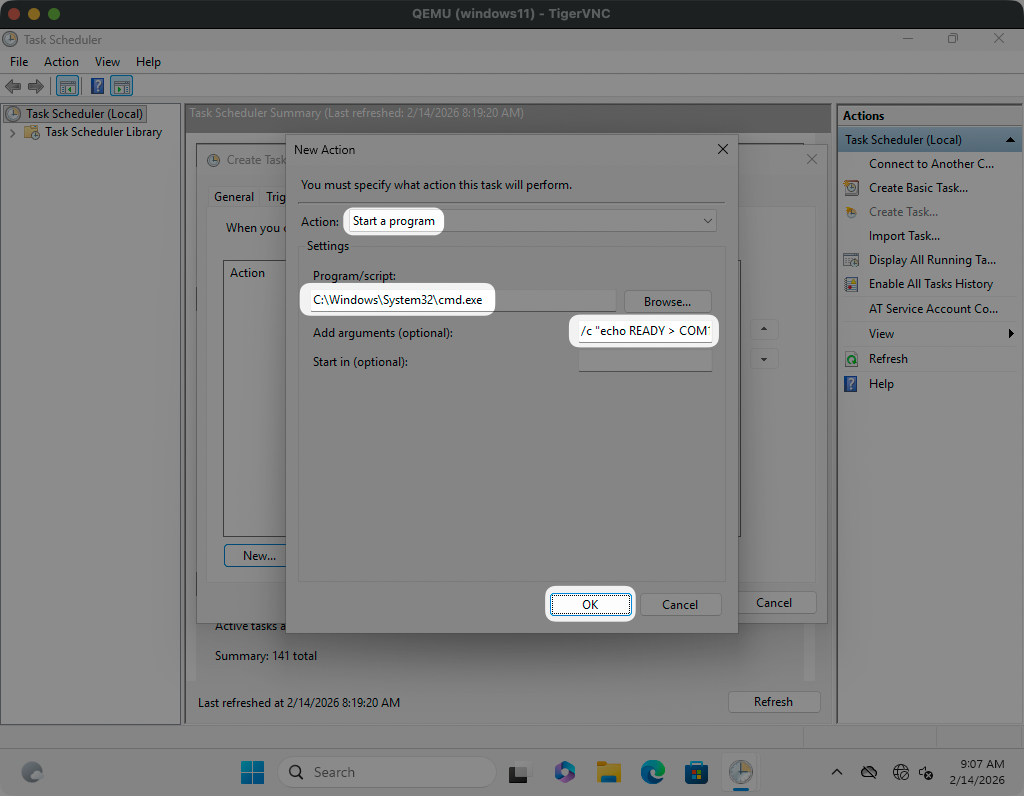Click OK in New Action dialog
Viewport: 1024px width, 796px height.
[x=590, y=604]
